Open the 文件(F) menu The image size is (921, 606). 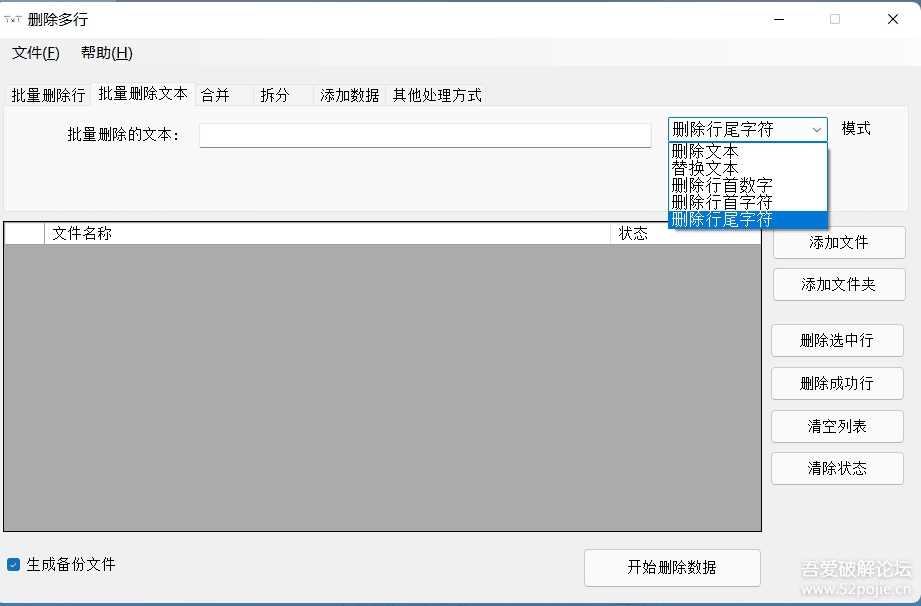pos(36,52)
